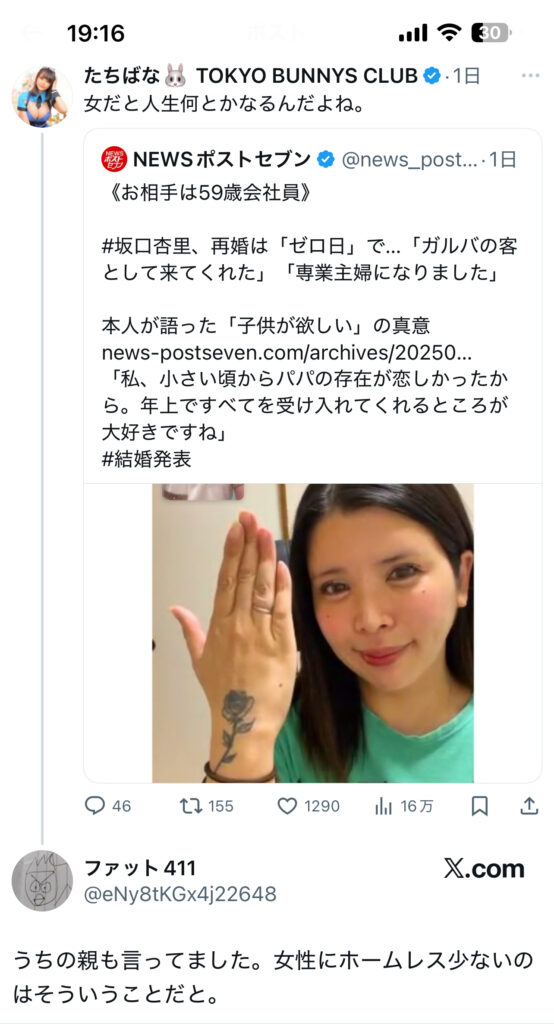Open reply comments on the post

[108, 806]
